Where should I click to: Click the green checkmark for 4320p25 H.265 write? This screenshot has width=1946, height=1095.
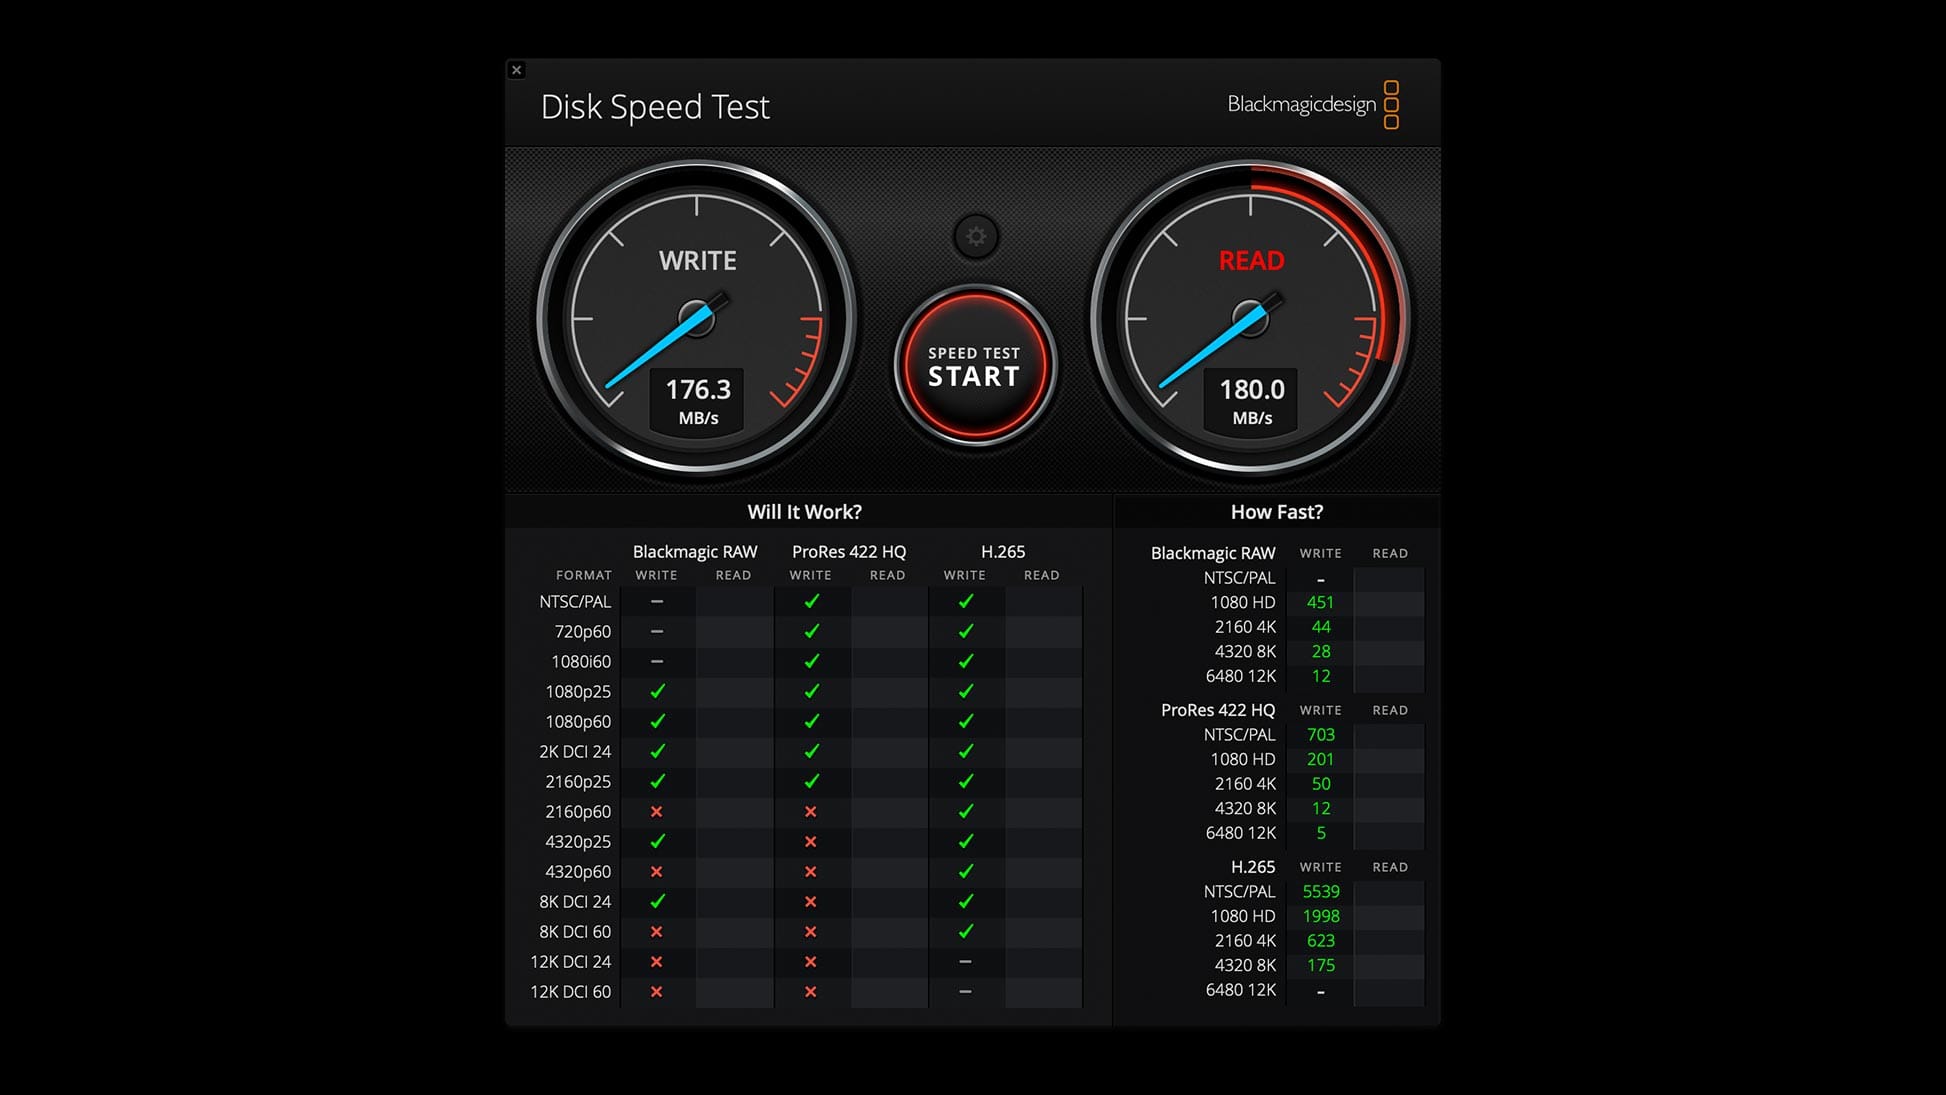coord(964,841)
